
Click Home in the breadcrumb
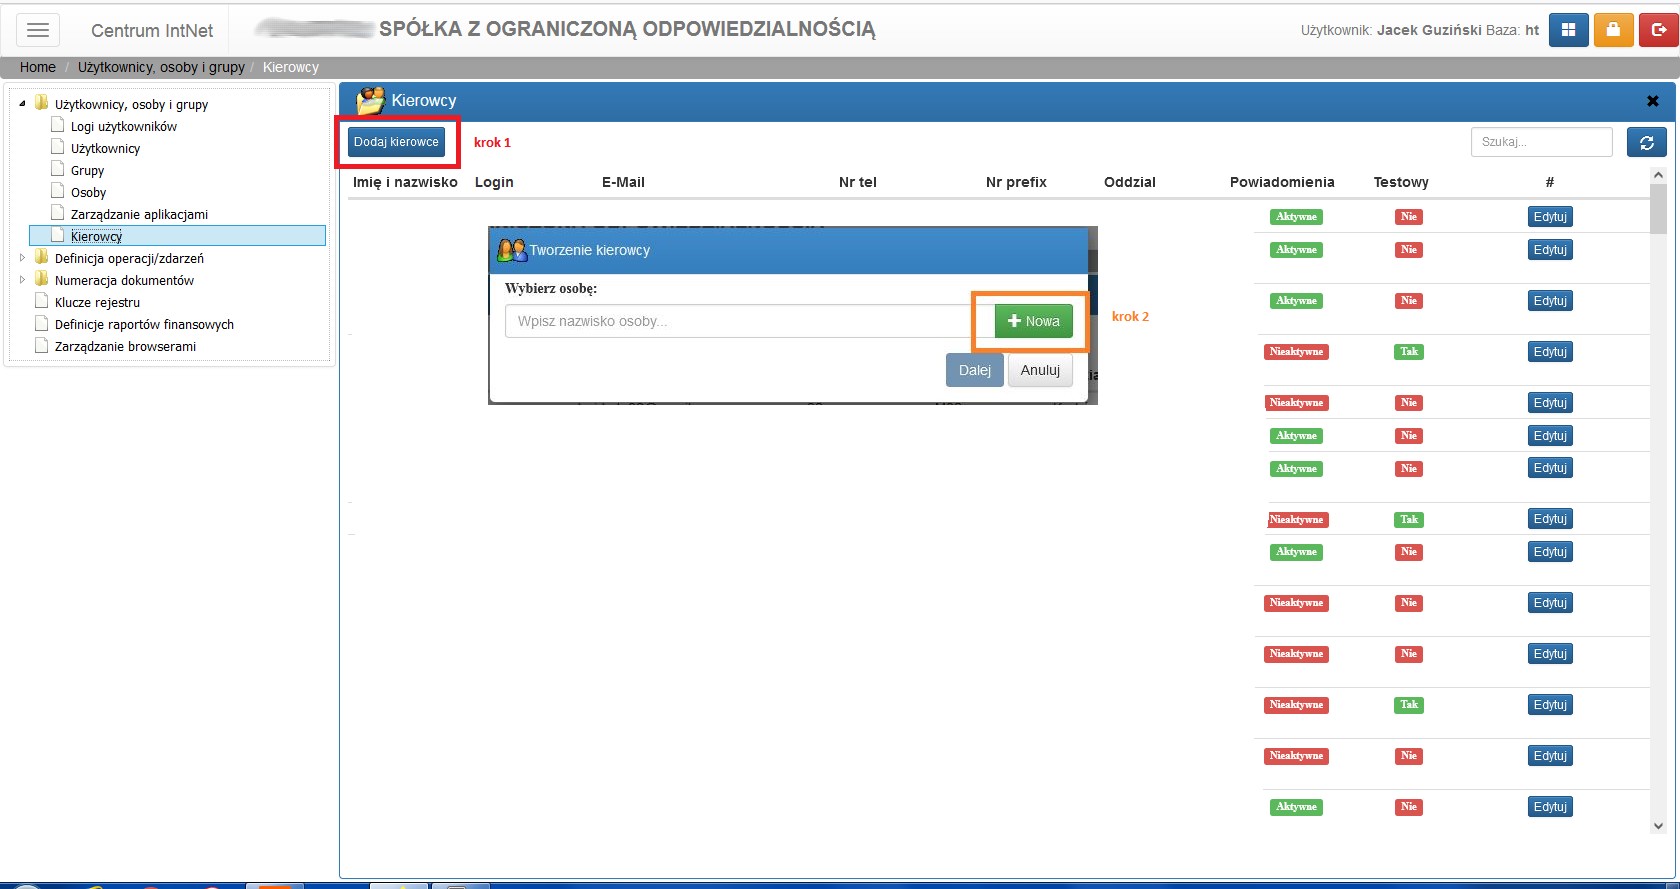click(38, 67)
